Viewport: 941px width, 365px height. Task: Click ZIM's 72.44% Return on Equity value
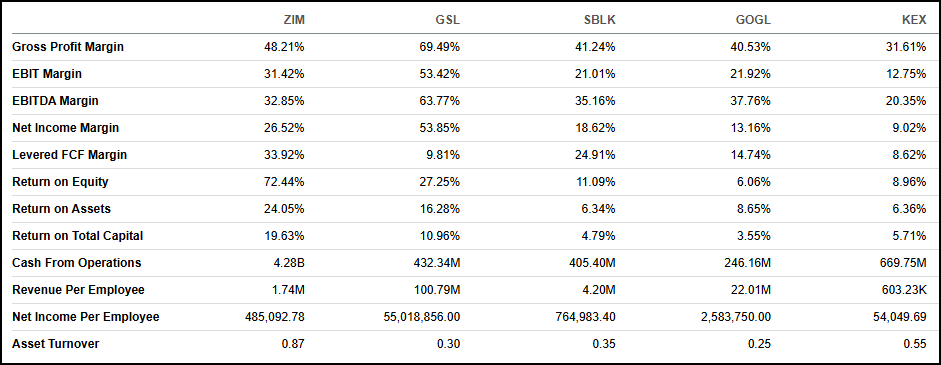[287, 182]
